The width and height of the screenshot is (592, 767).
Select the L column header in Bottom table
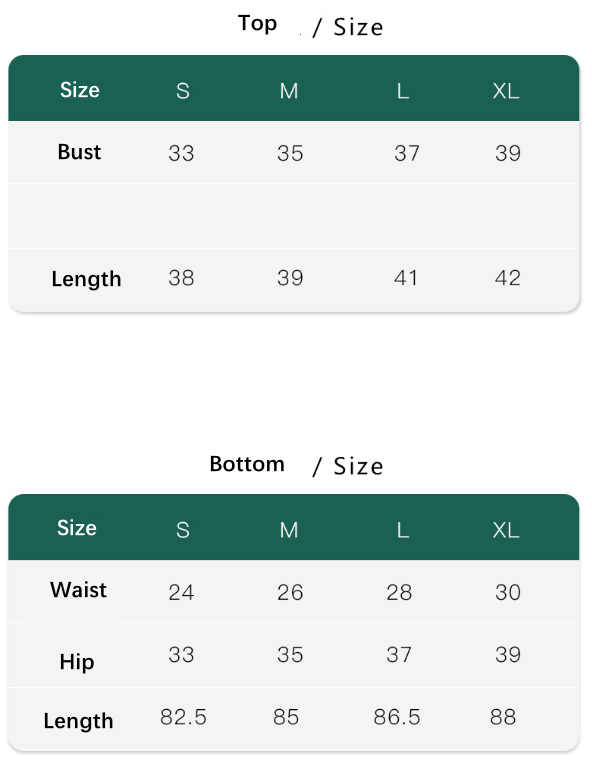tap(403, 530)
